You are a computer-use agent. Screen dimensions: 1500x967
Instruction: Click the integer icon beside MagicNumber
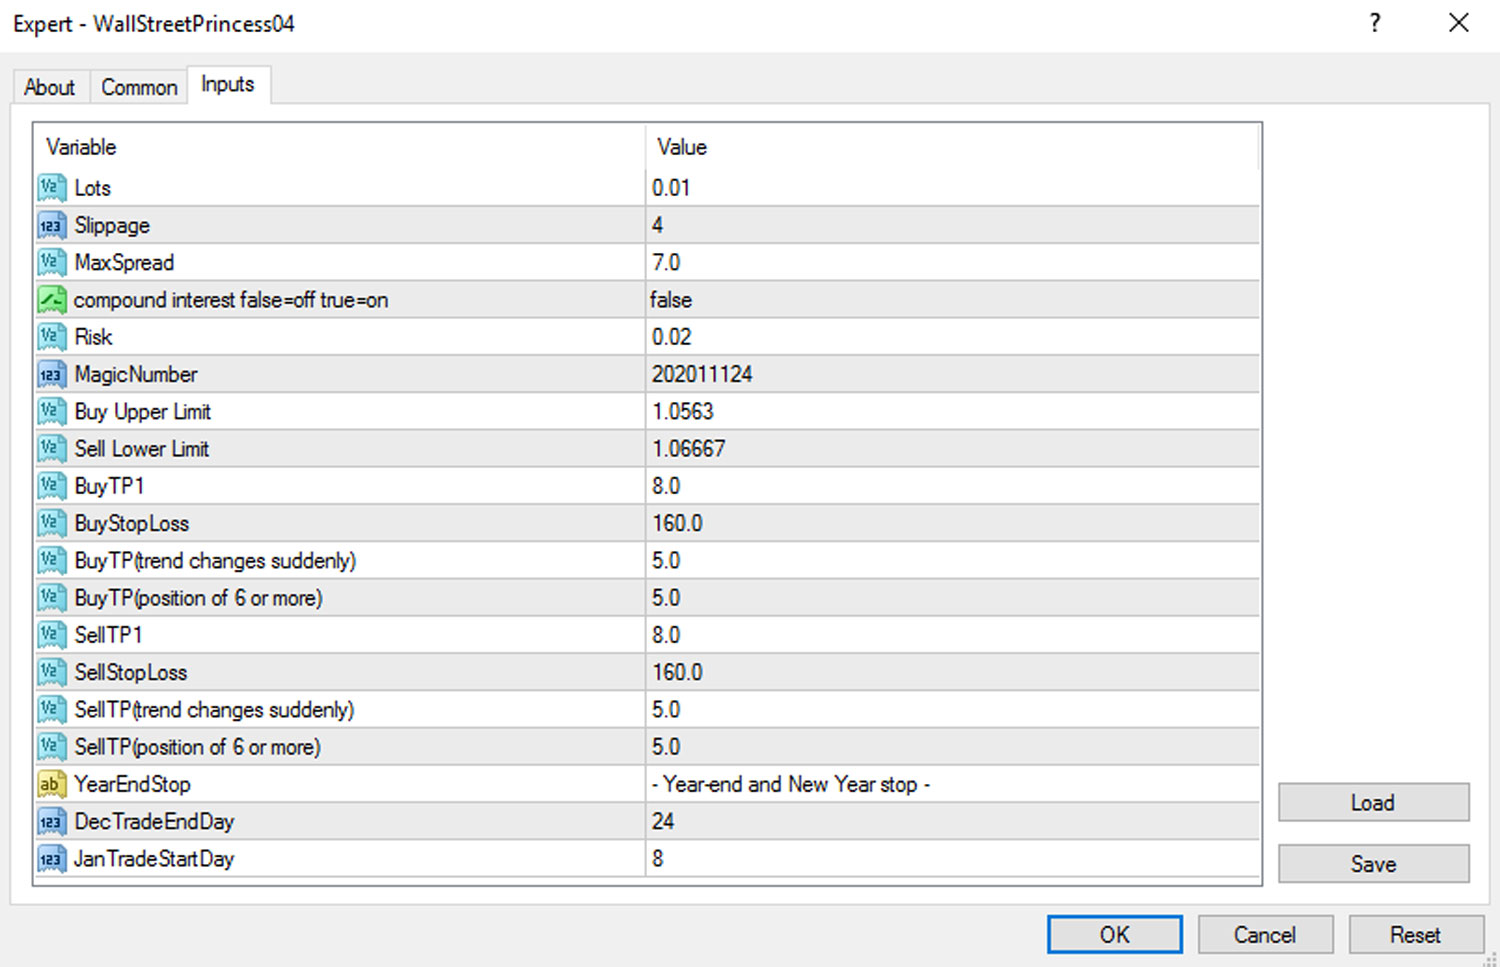click(52, 375)
